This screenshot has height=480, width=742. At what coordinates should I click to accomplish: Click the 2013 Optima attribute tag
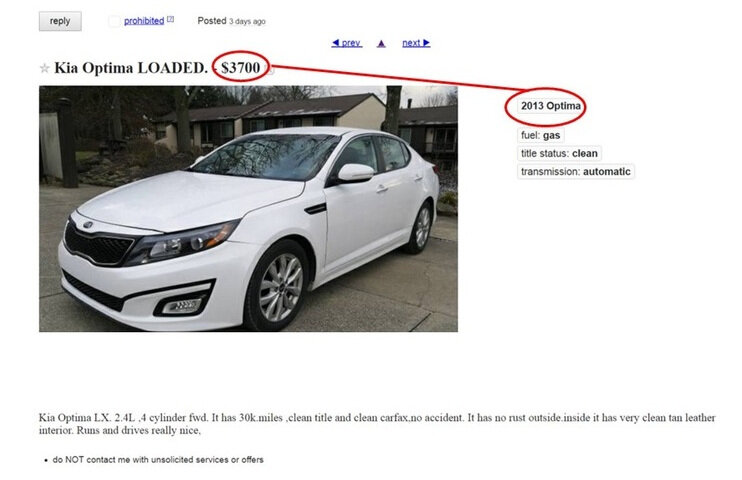pos(551,106)
